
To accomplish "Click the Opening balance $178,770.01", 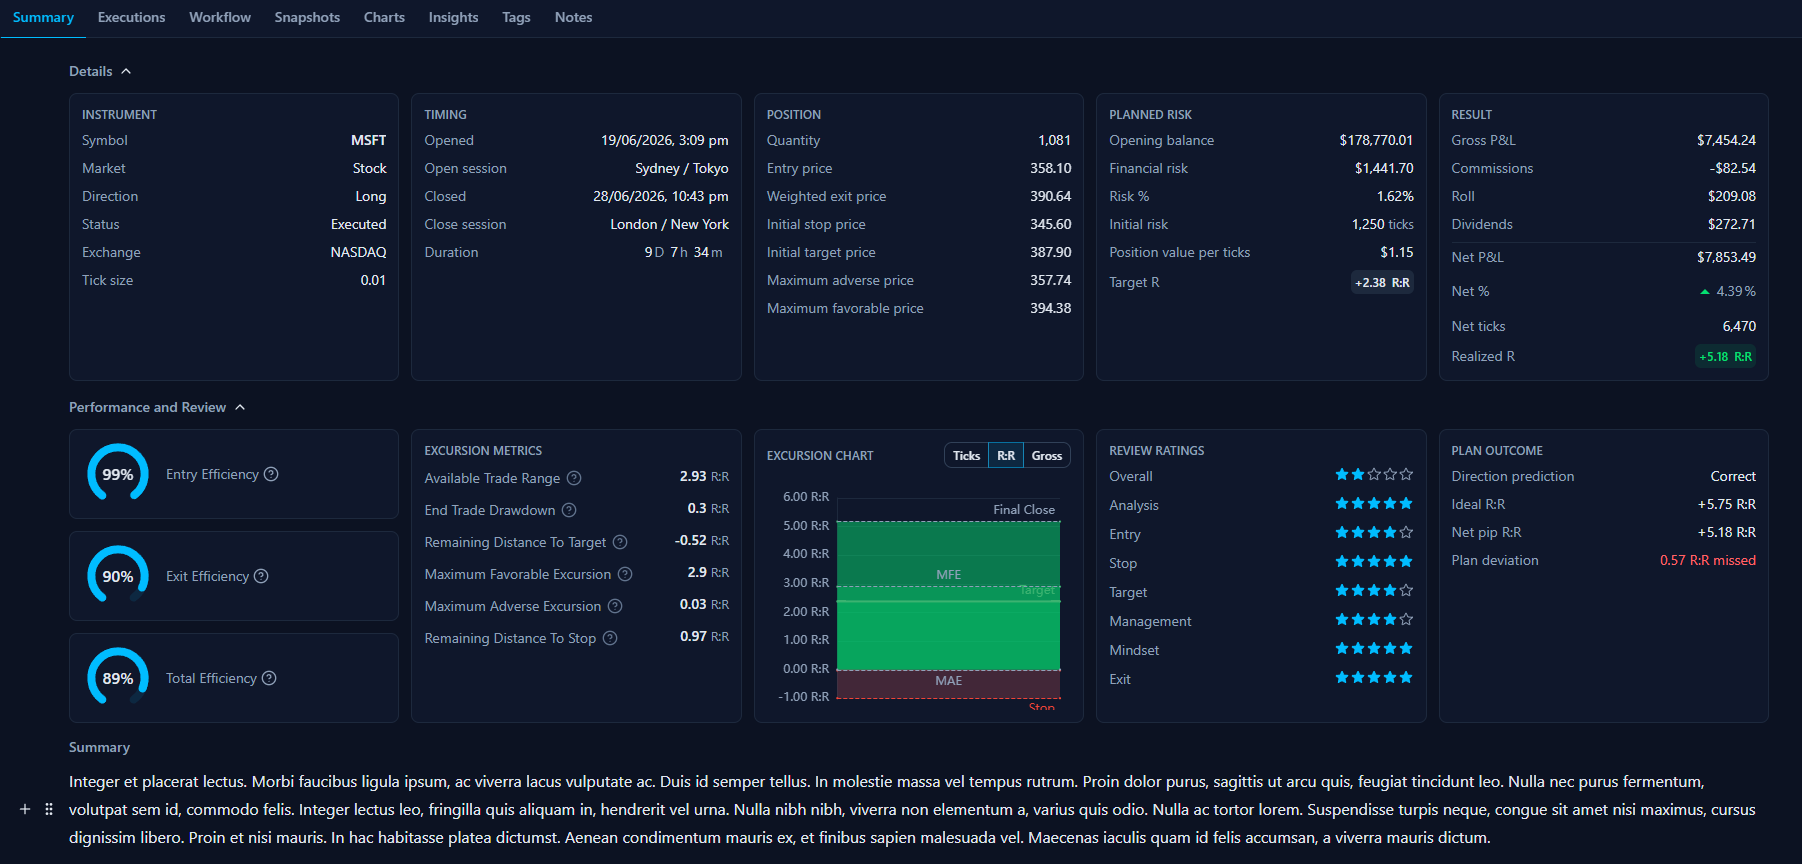I will point(1376,140).
